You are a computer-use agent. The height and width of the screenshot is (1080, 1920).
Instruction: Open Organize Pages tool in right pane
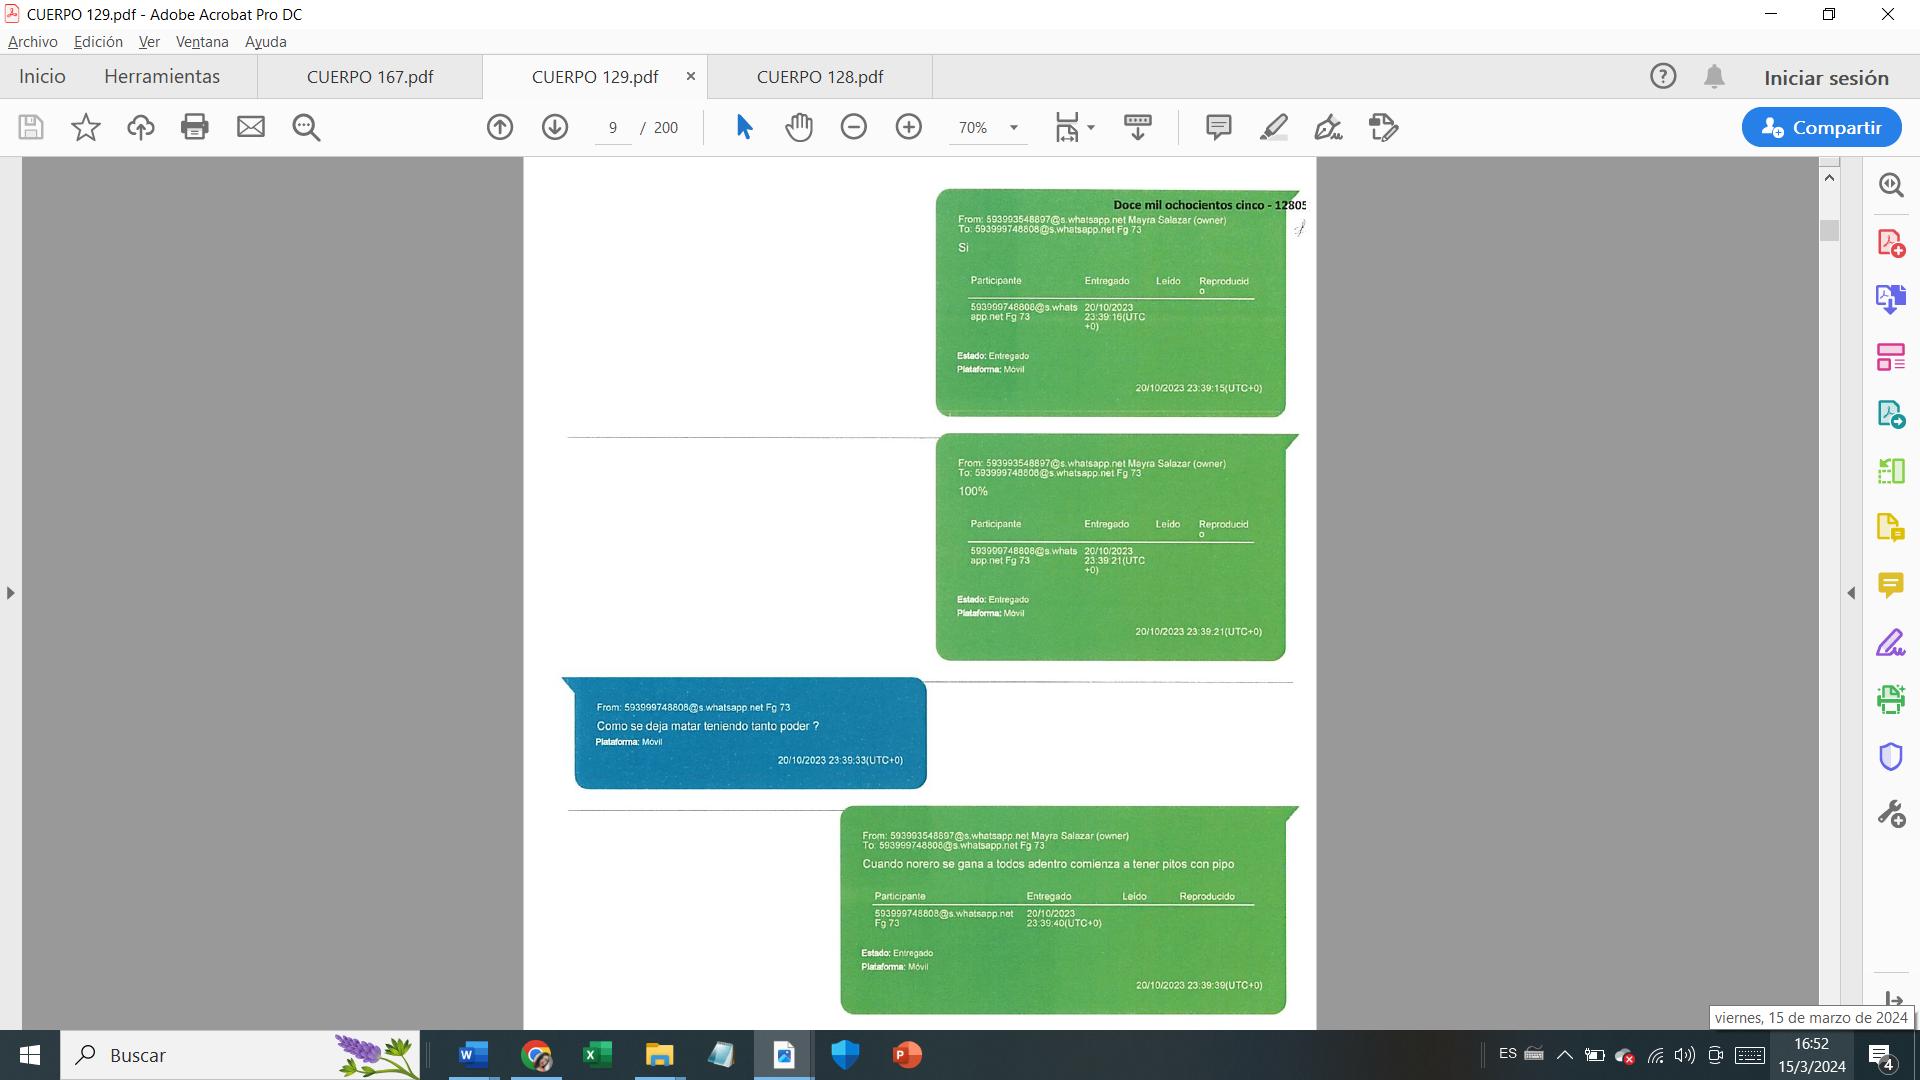(1891, 357)
